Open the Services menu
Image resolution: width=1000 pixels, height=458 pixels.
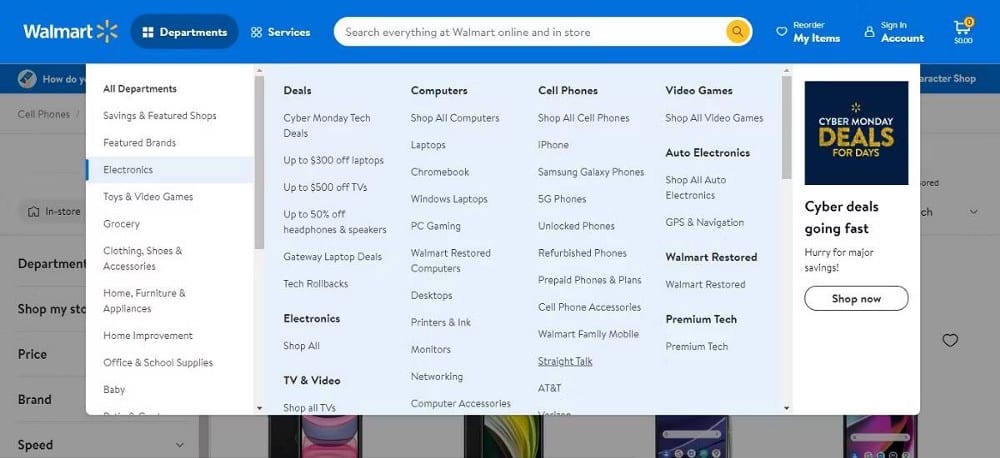(x=280, y=32)
